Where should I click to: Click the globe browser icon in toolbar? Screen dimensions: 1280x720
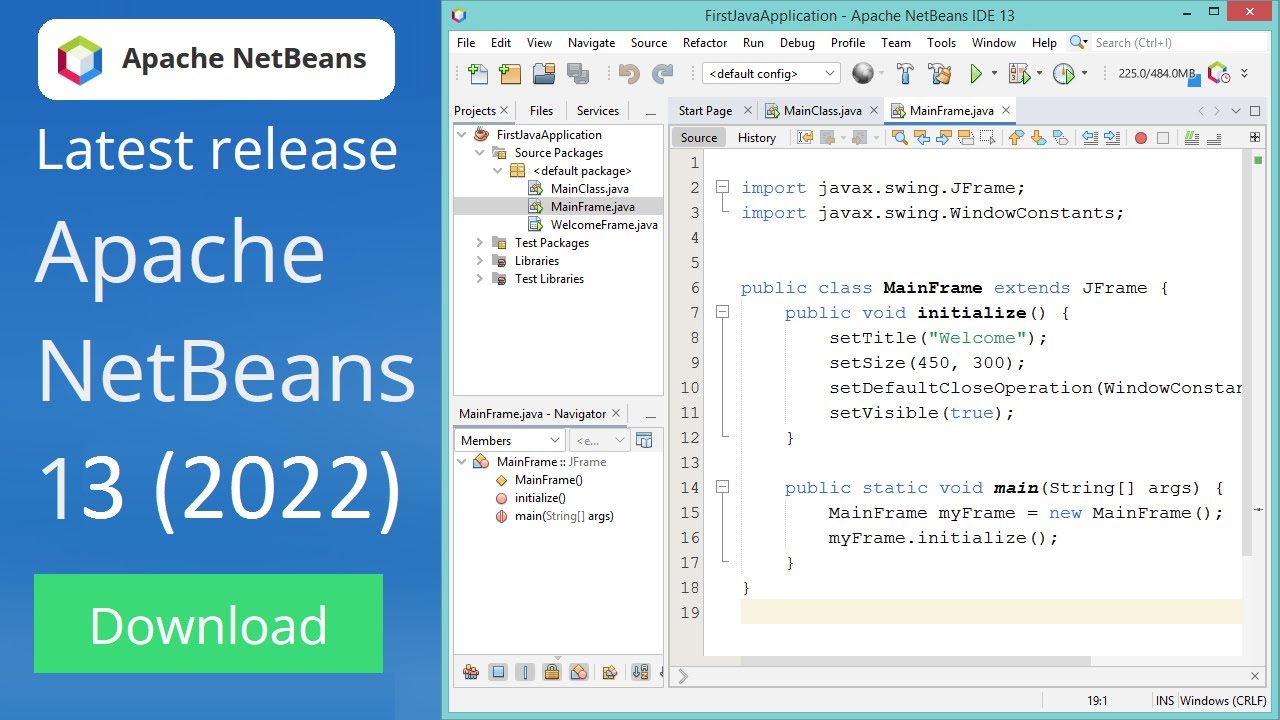click(x=862, y=73)
